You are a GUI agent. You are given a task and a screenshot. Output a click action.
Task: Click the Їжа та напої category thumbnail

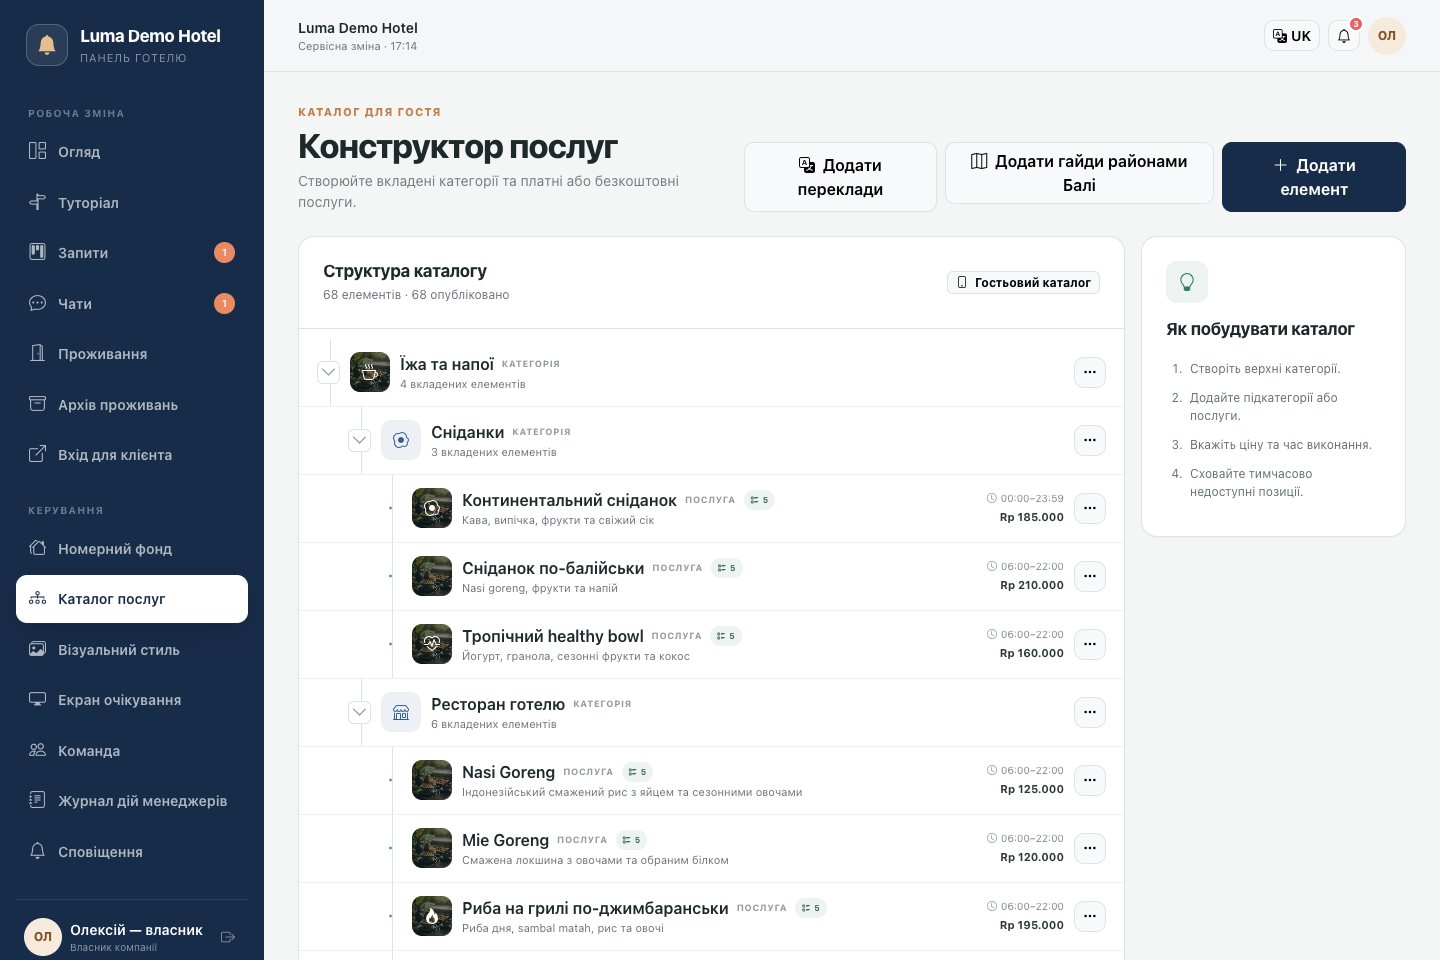point(370,372)
